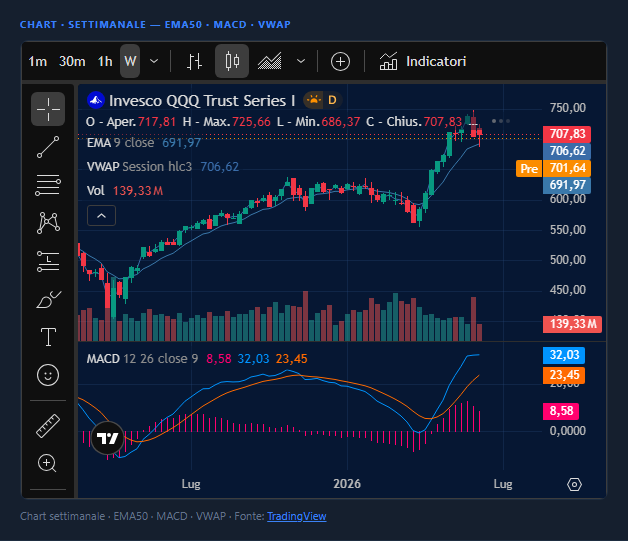Select the brush drawing tool
628x541 pixels.
(48, 300)
